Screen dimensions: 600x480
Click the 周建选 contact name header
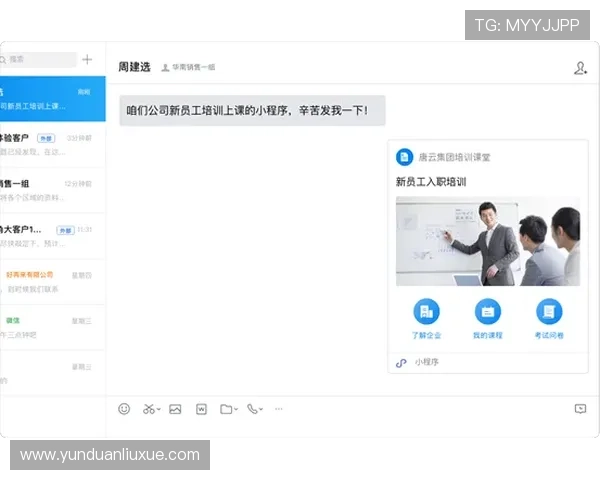tap(134, 67)
